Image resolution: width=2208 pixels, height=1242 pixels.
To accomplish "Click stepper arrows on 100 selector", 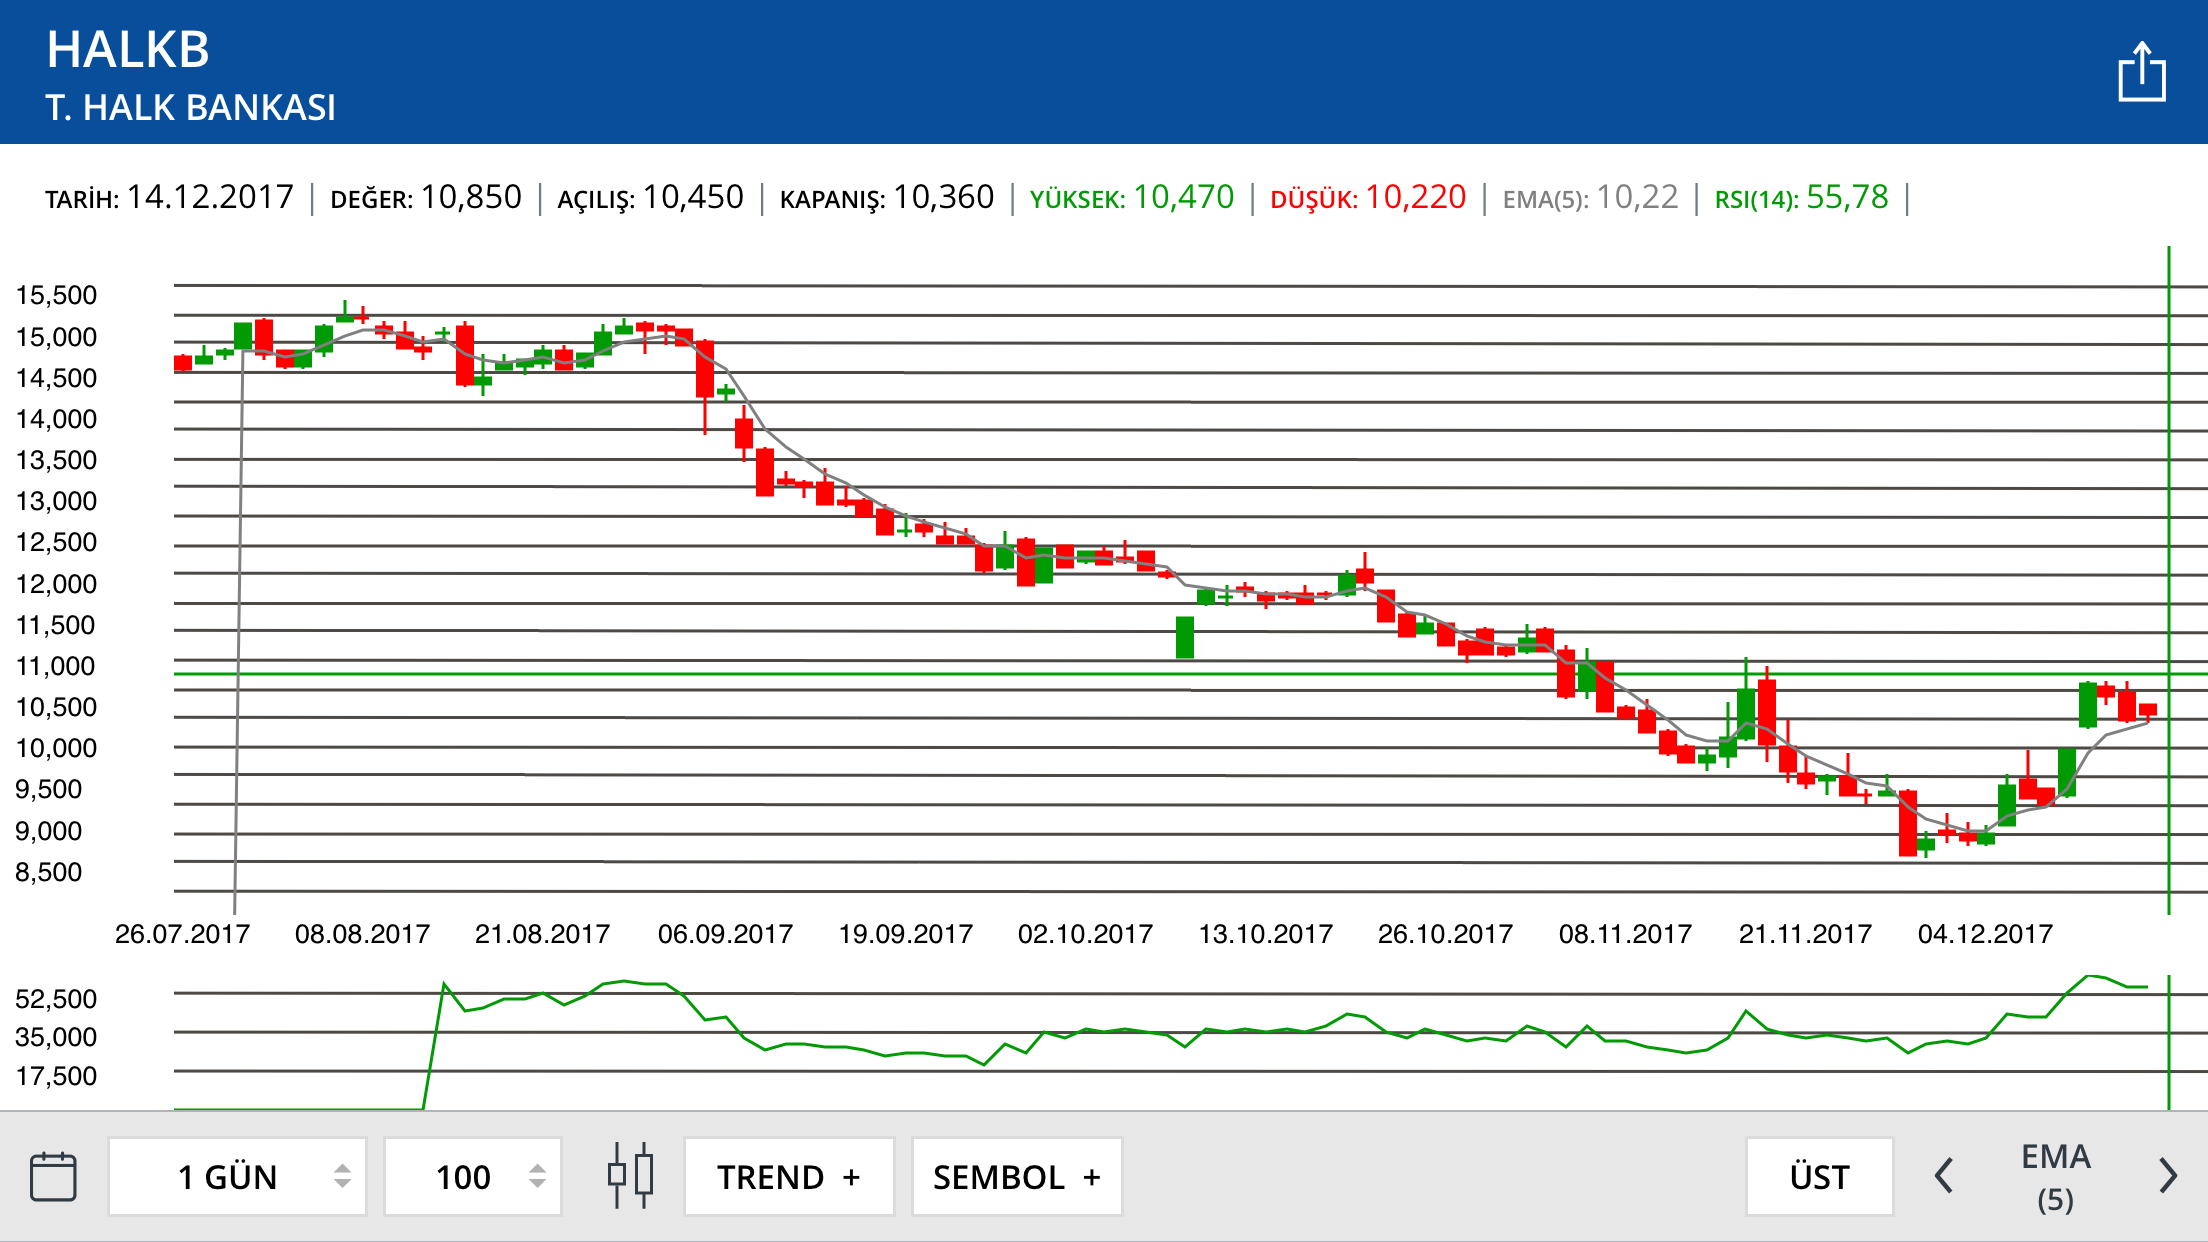I will click(537, 1176).
